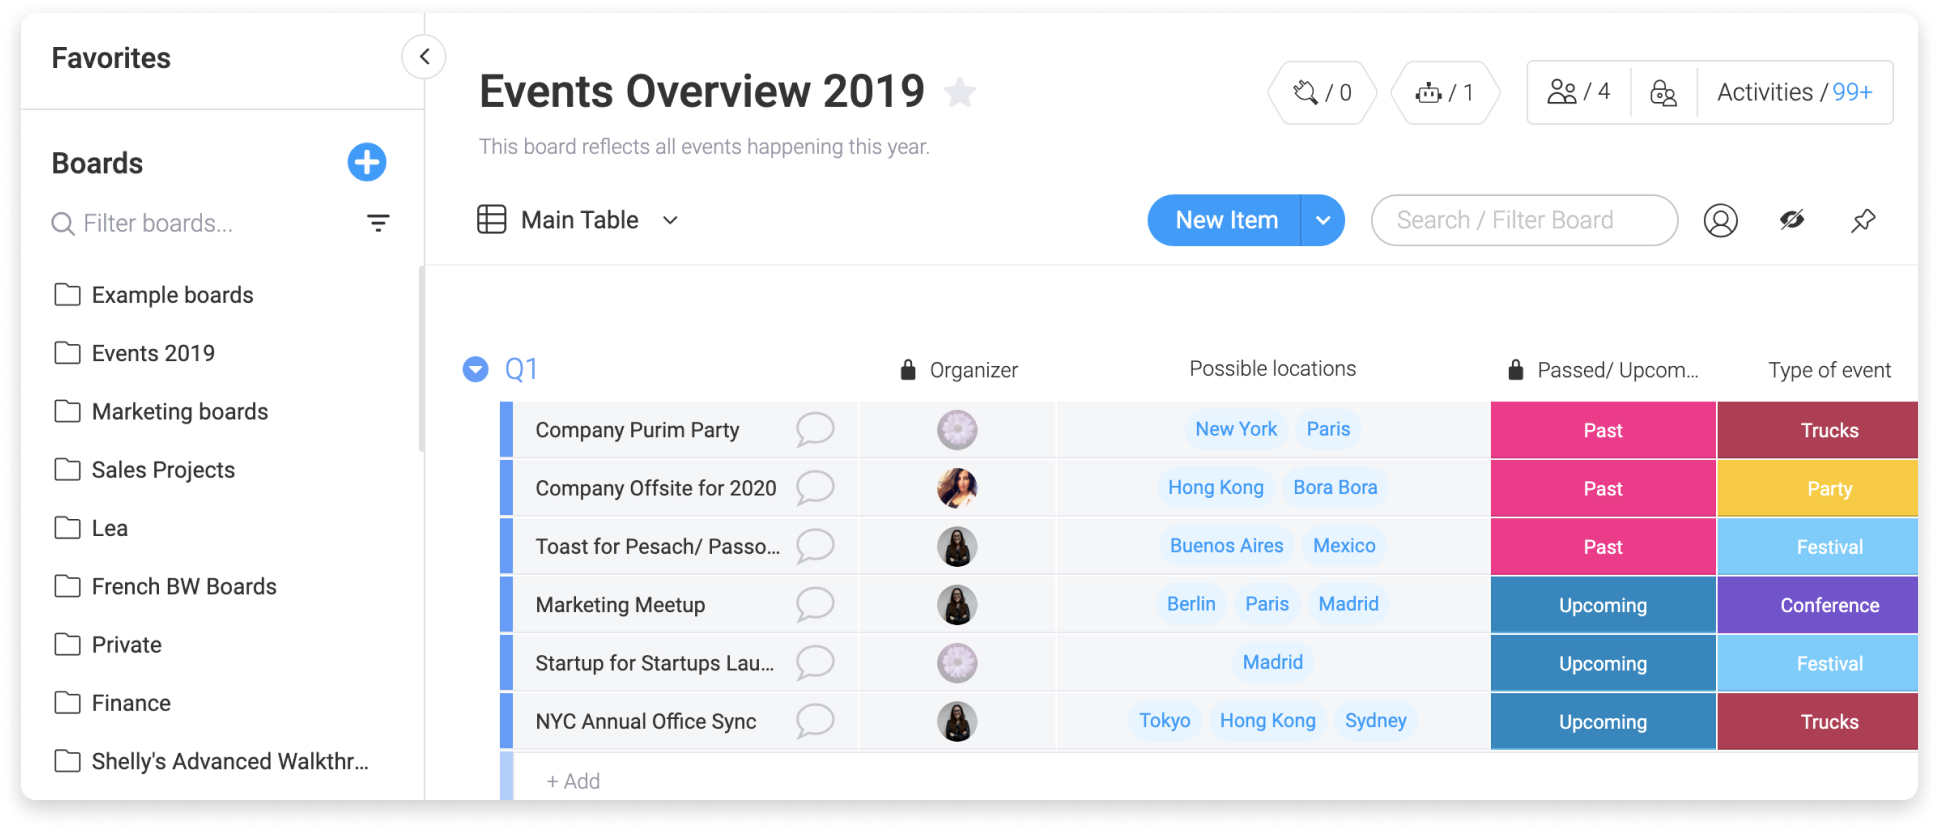Image resolution: width=1938 pixels, height=828 pixels.
Task: Toggle the favorite star next to board title
Action: [x=960, y=92]
